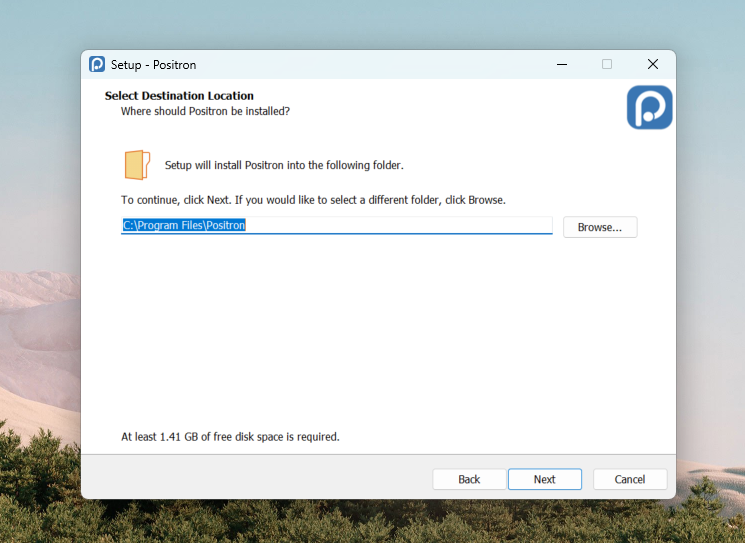The width and height of the screenshot is (745, 543).
Task: Click the grey footer bar left of Back
Action: coord(250,478)
